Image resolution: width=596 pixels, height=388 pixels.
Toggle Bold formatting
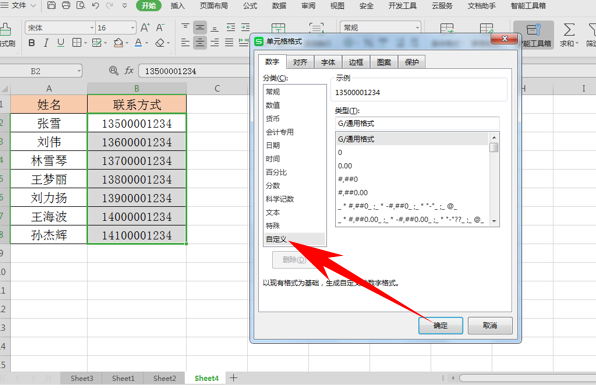(32, 43)
